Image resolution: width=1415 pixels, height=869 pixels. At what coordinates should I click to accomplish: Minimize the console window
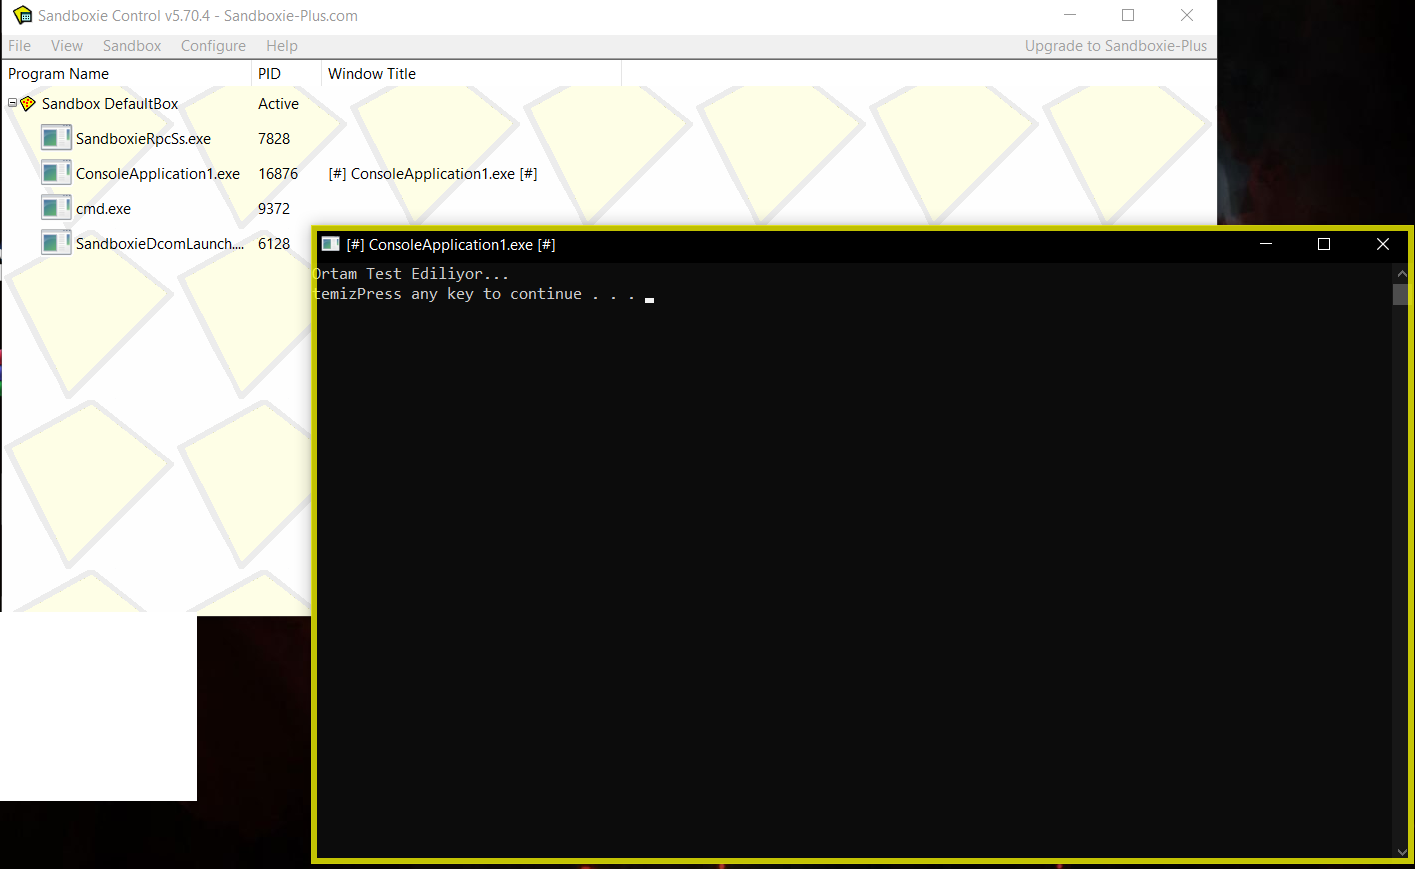pos(1266,244)
